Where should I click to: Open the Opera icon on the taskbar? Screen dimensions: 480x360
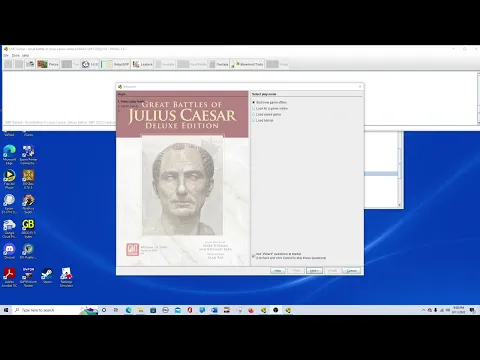190,310
